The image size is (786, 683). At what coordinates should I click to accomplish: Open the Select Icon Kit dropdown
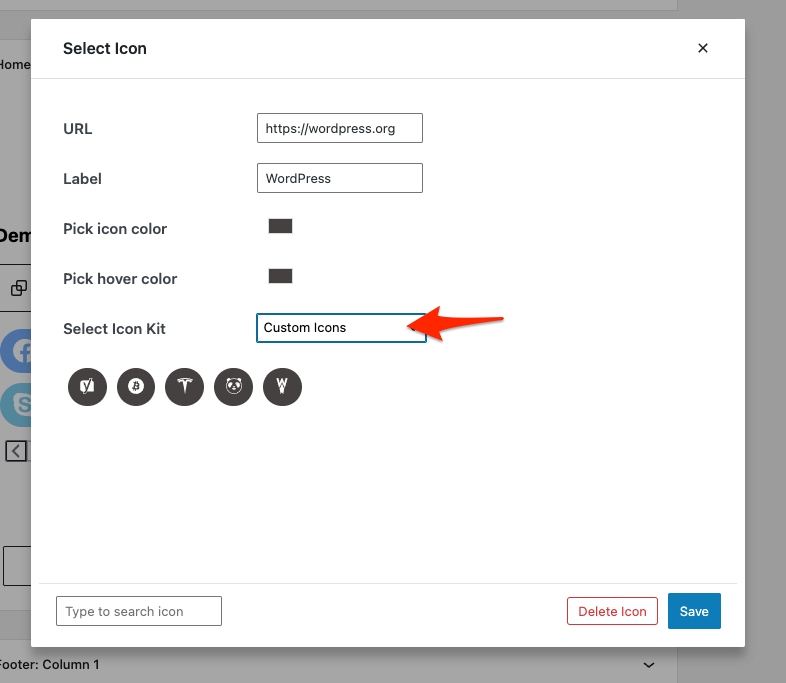pyautogui.click(x=341, y=328)
